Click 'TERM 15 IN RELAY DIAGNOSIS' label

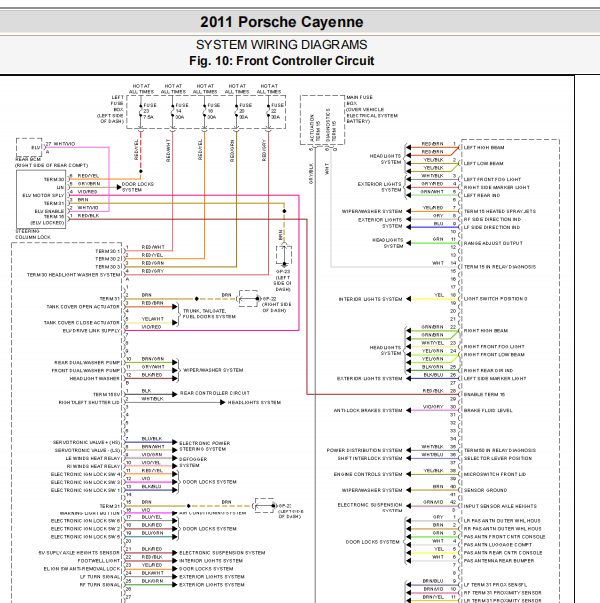point(500,267)
